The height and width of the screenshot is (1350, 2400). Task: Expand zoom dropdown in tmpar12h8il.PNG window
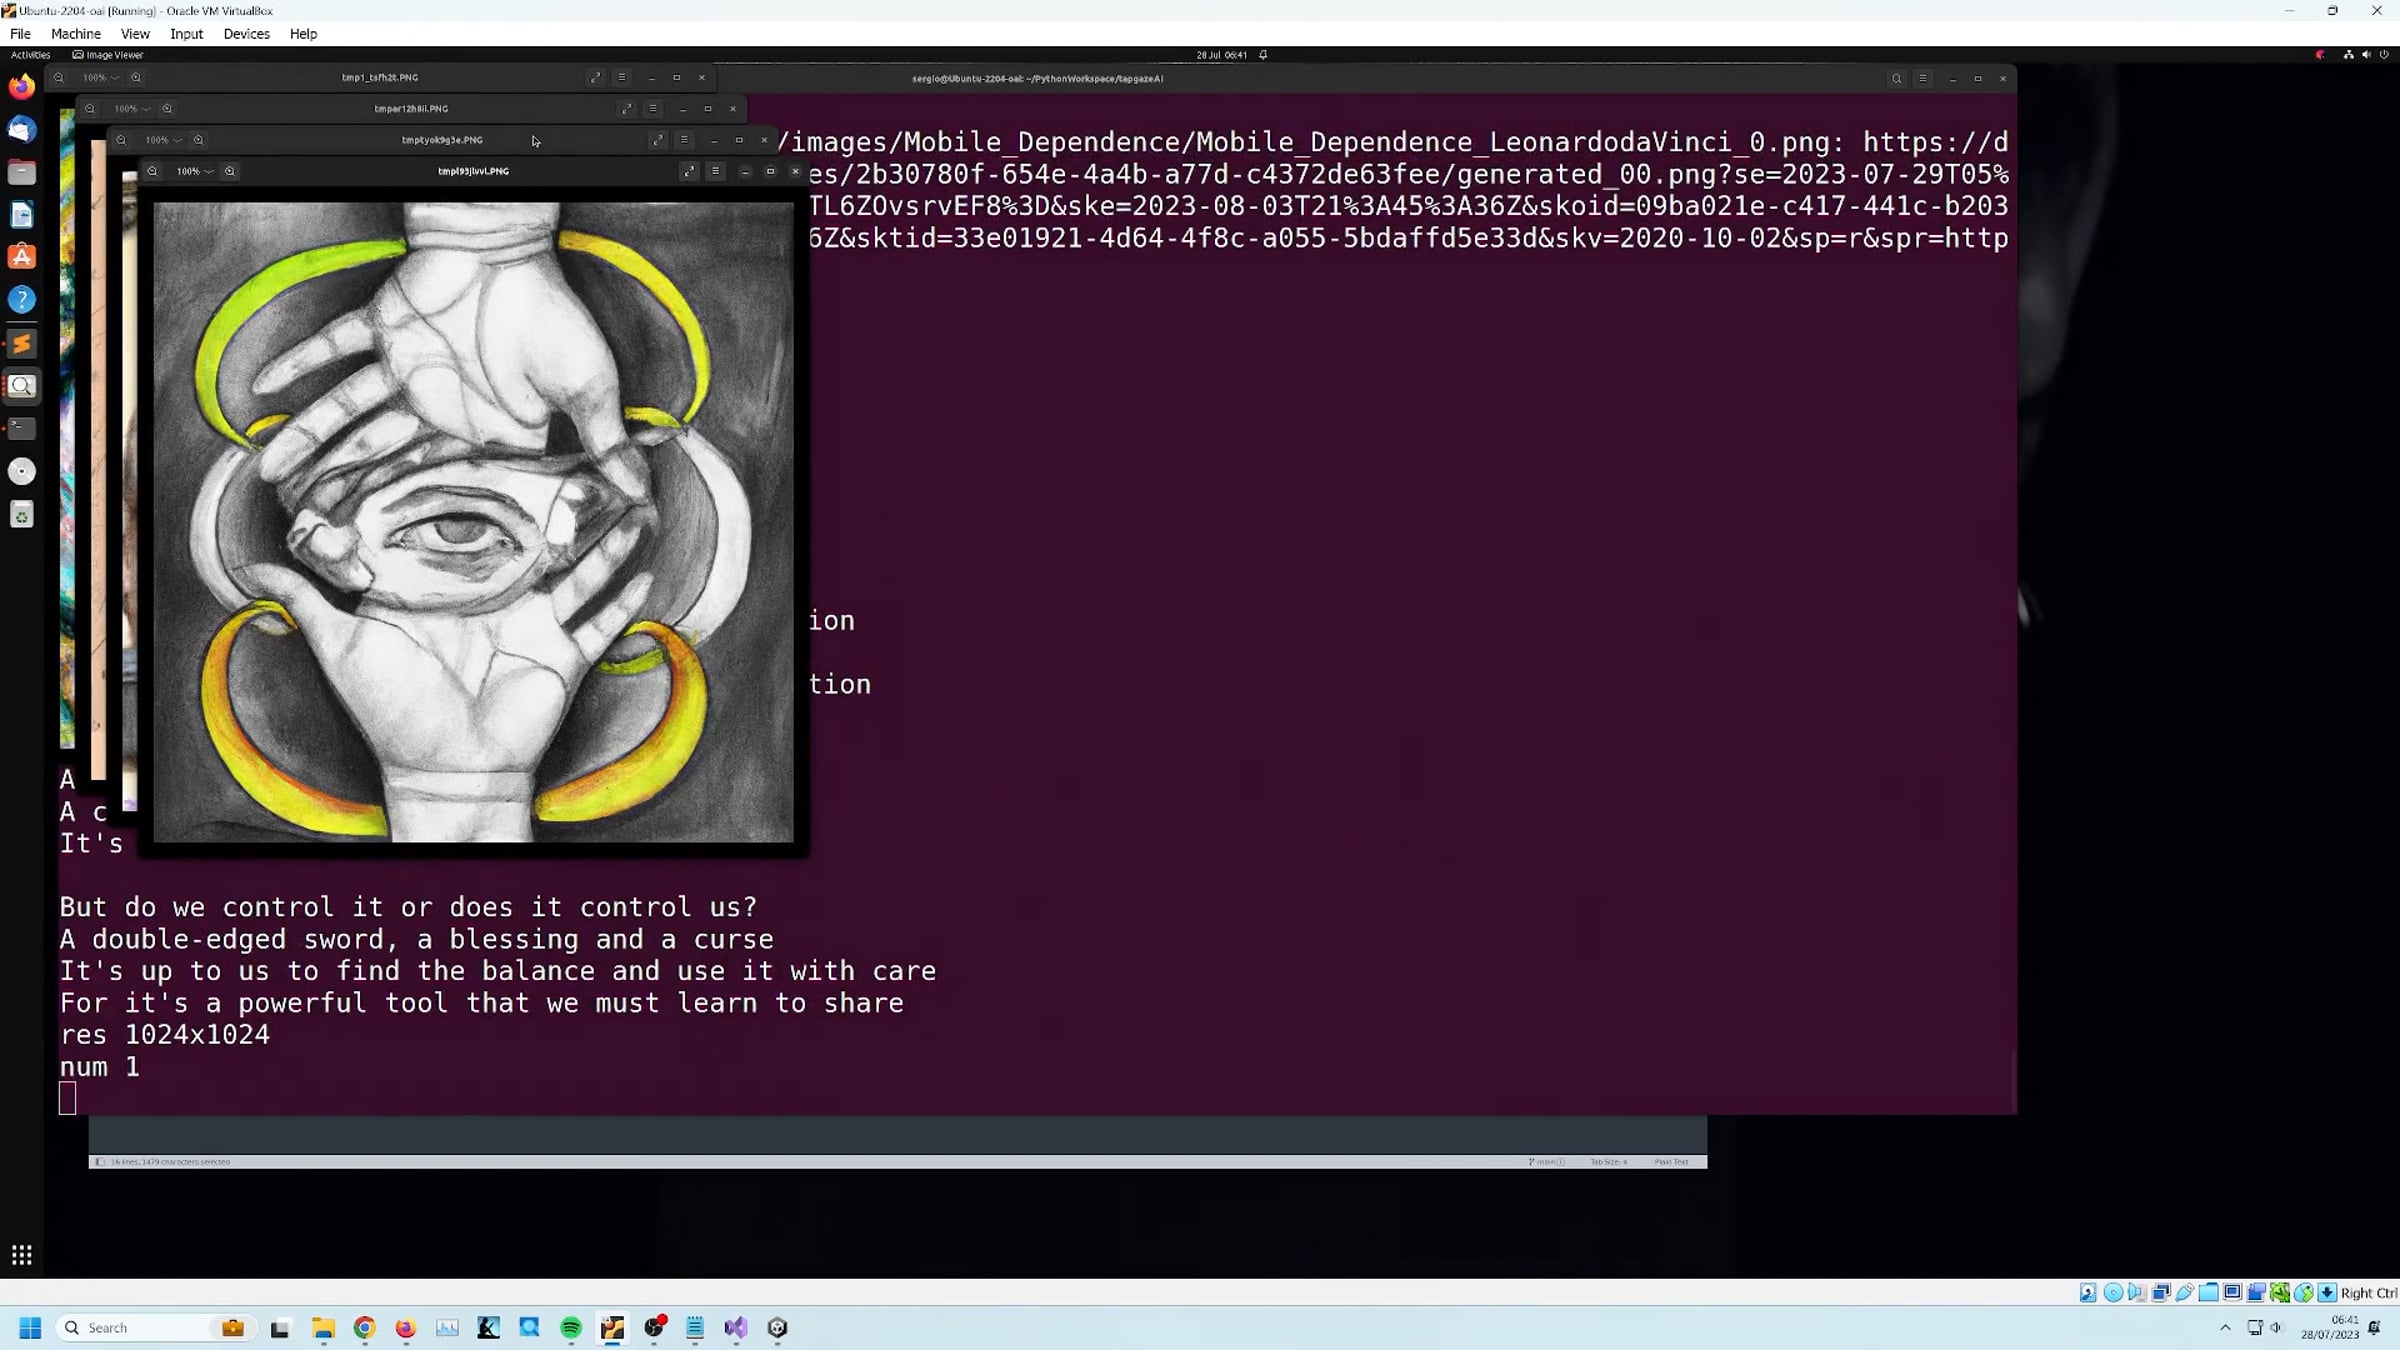132,109
